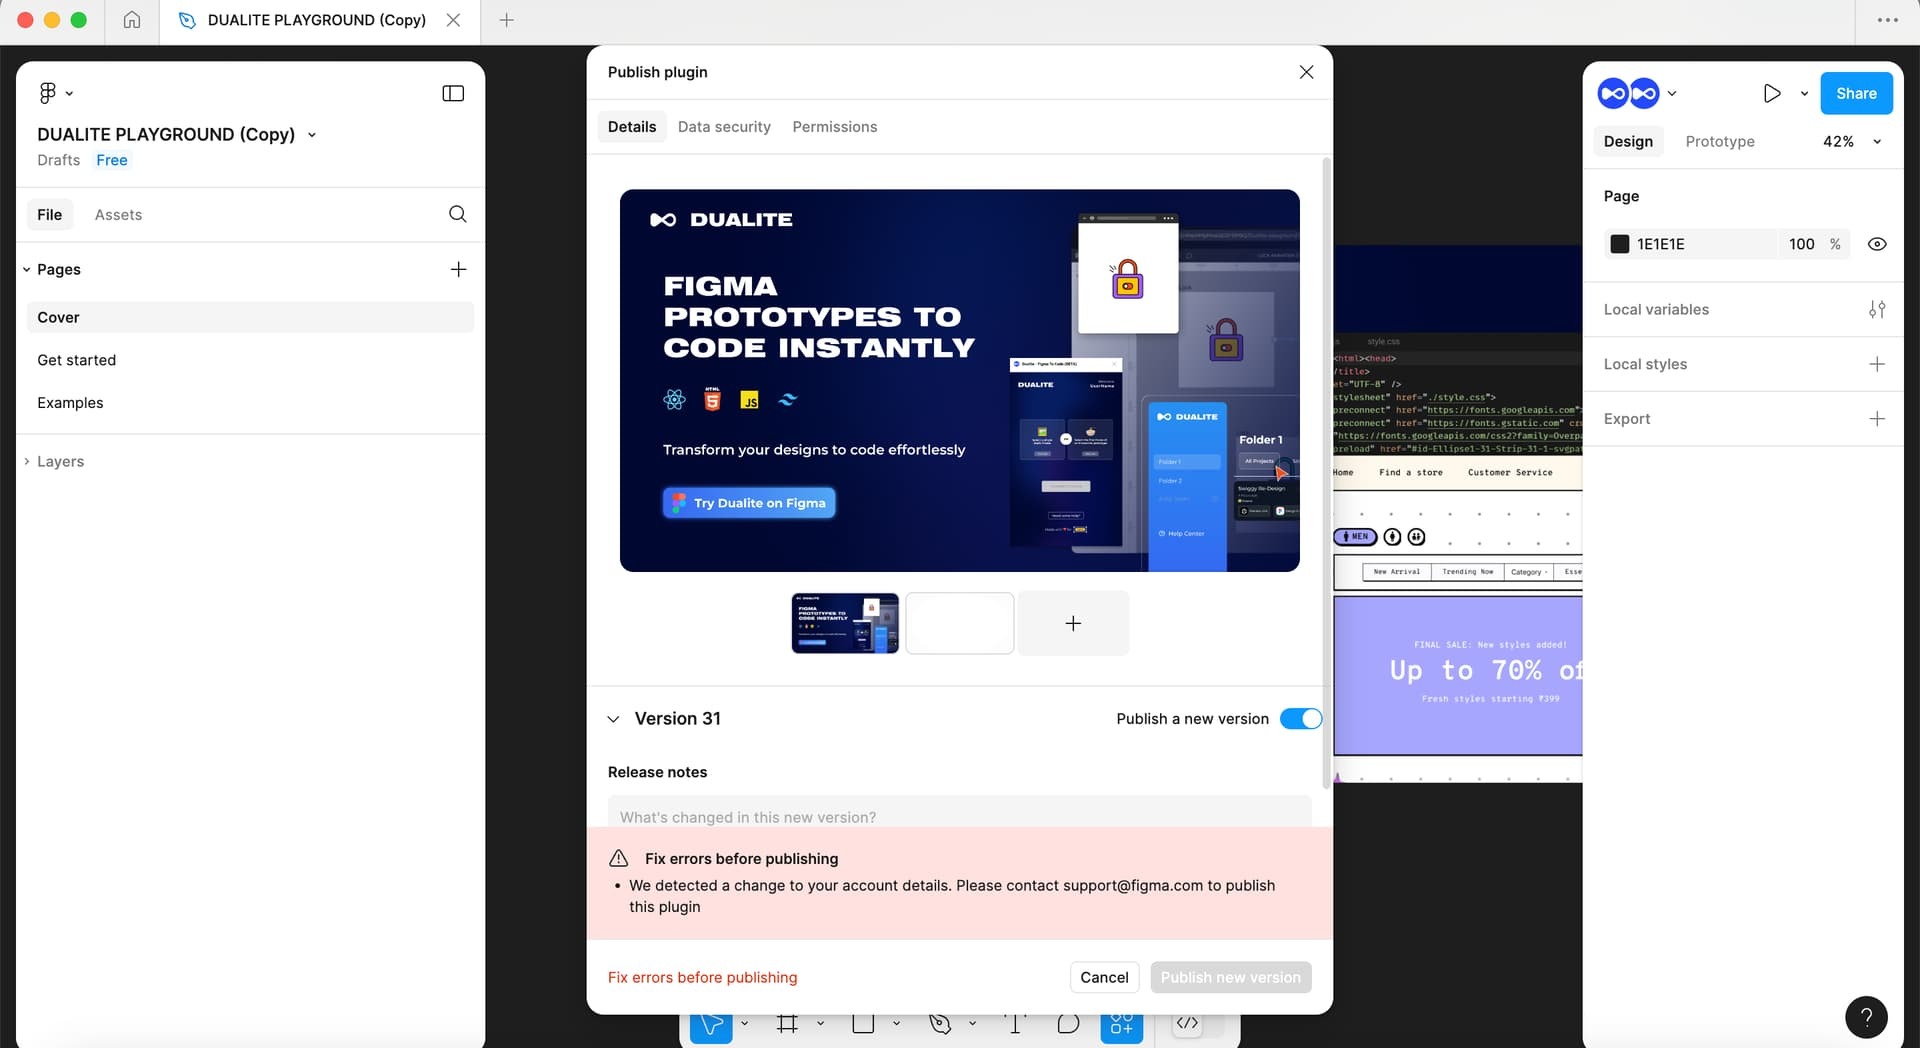1920x1048 pixels.
Task: Click the Cancel button
Action: (x=1104, y=977)
